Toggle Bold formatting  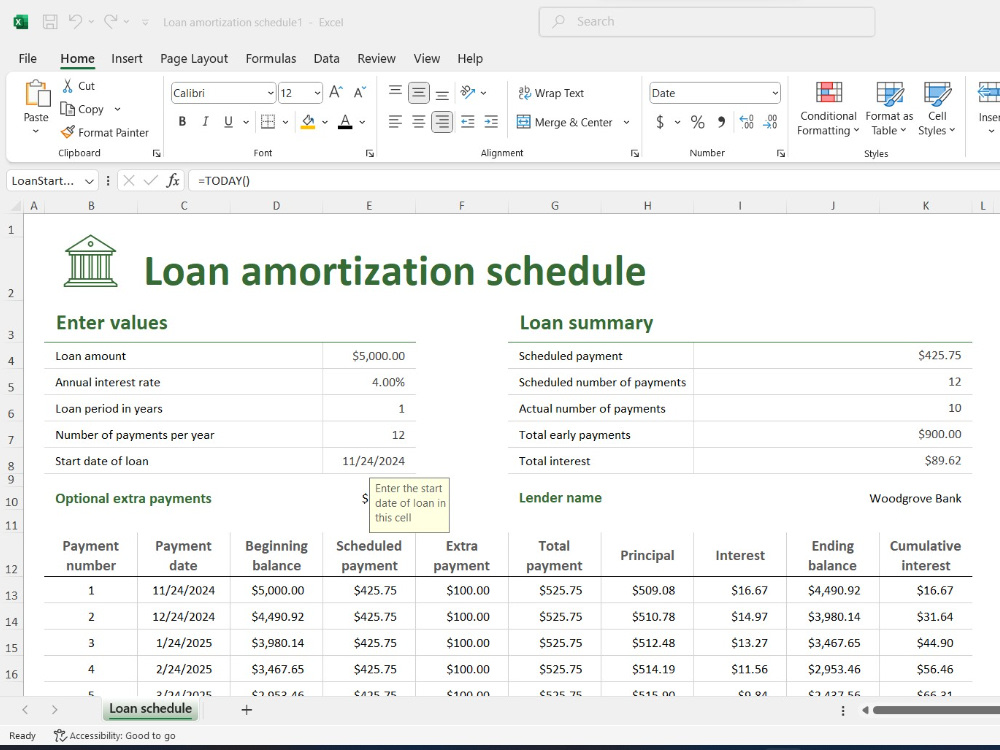[182, 122]
